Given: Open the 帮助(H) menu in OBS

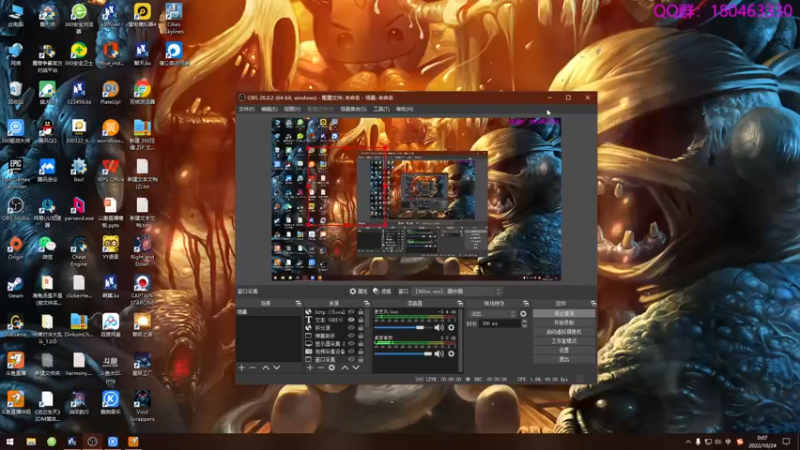Looking at the screenshot, I should [404, 109].
